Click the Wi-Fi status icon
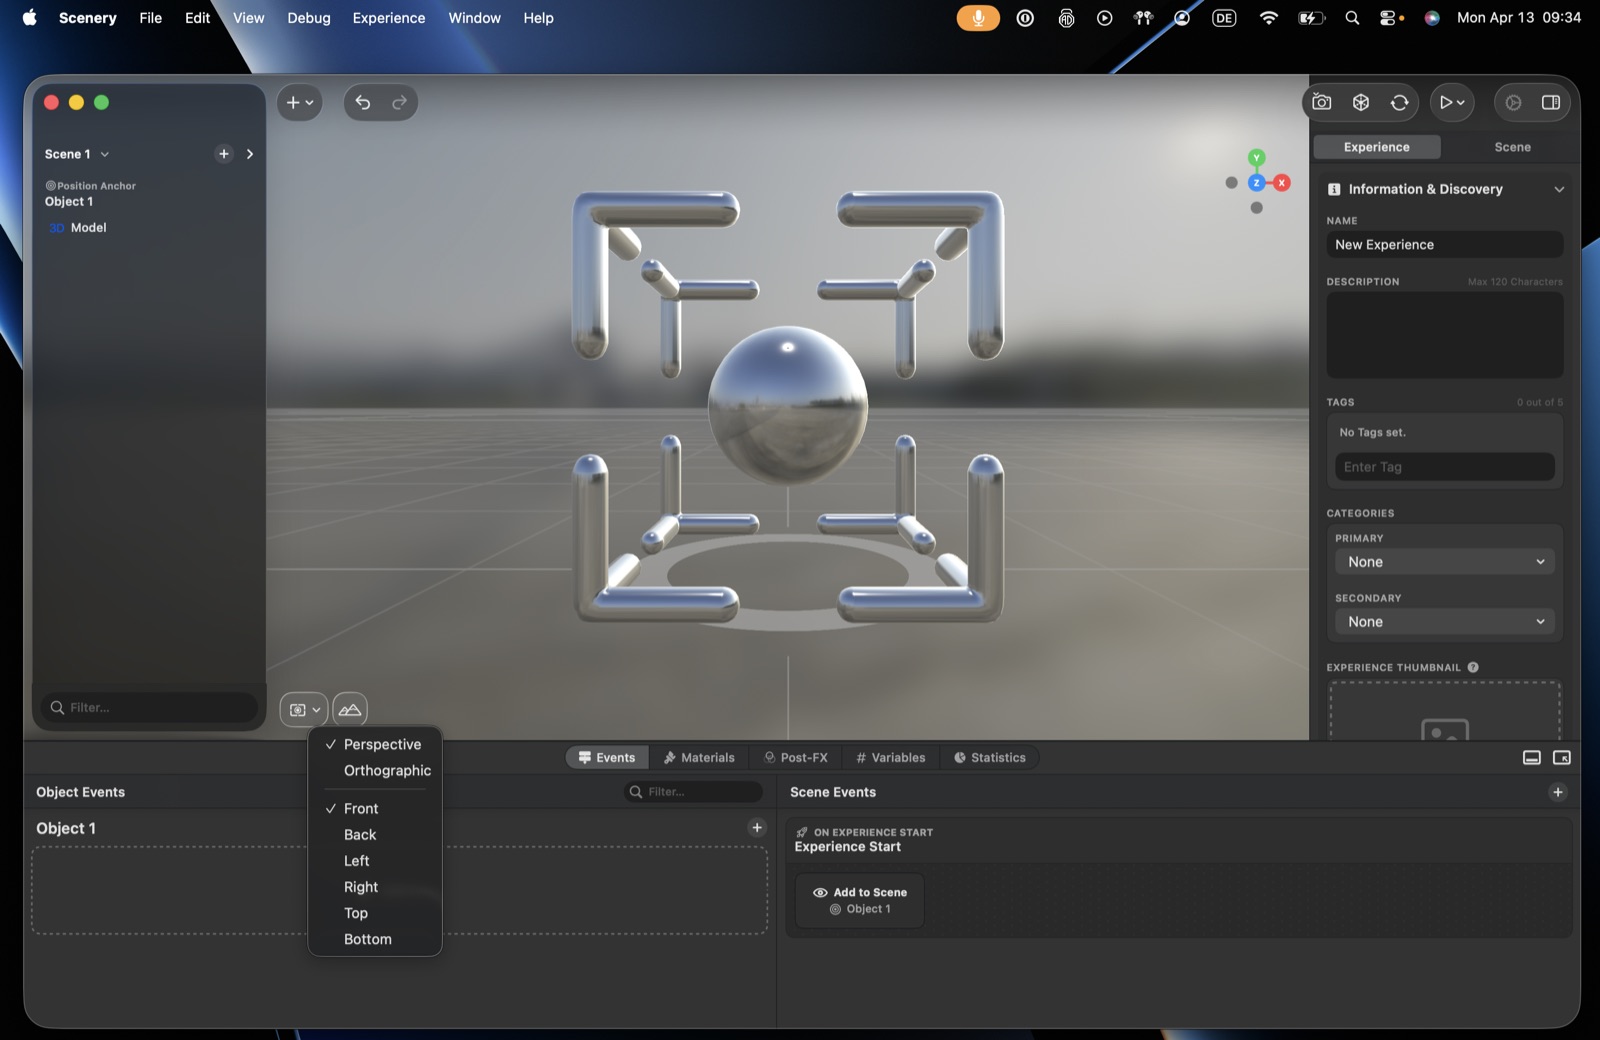Viewport: 1600px width, 1040px height. click(1269, 18)
